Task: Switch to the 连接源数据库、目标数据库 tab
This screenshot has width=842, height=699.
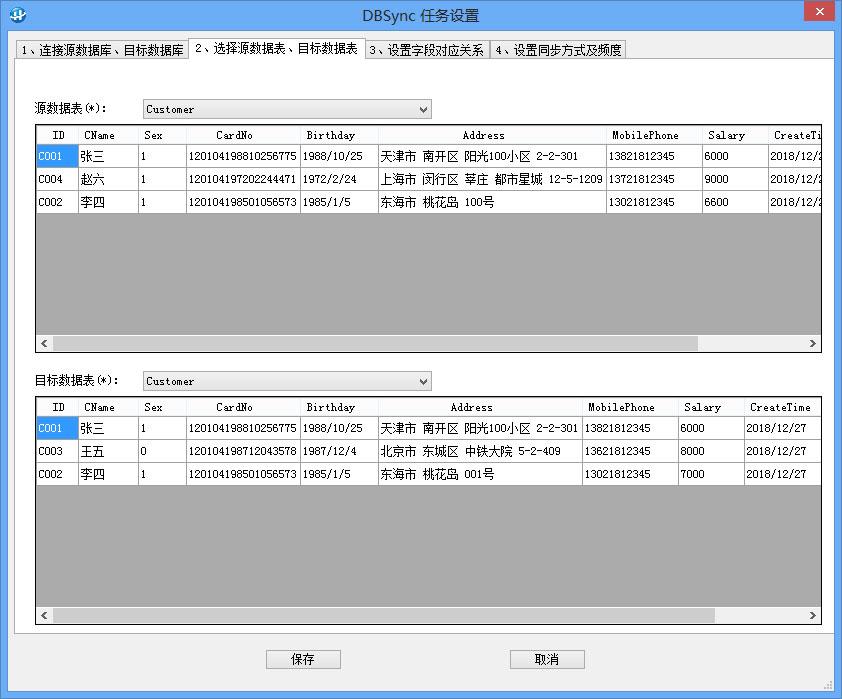Action: coord(100,48)
